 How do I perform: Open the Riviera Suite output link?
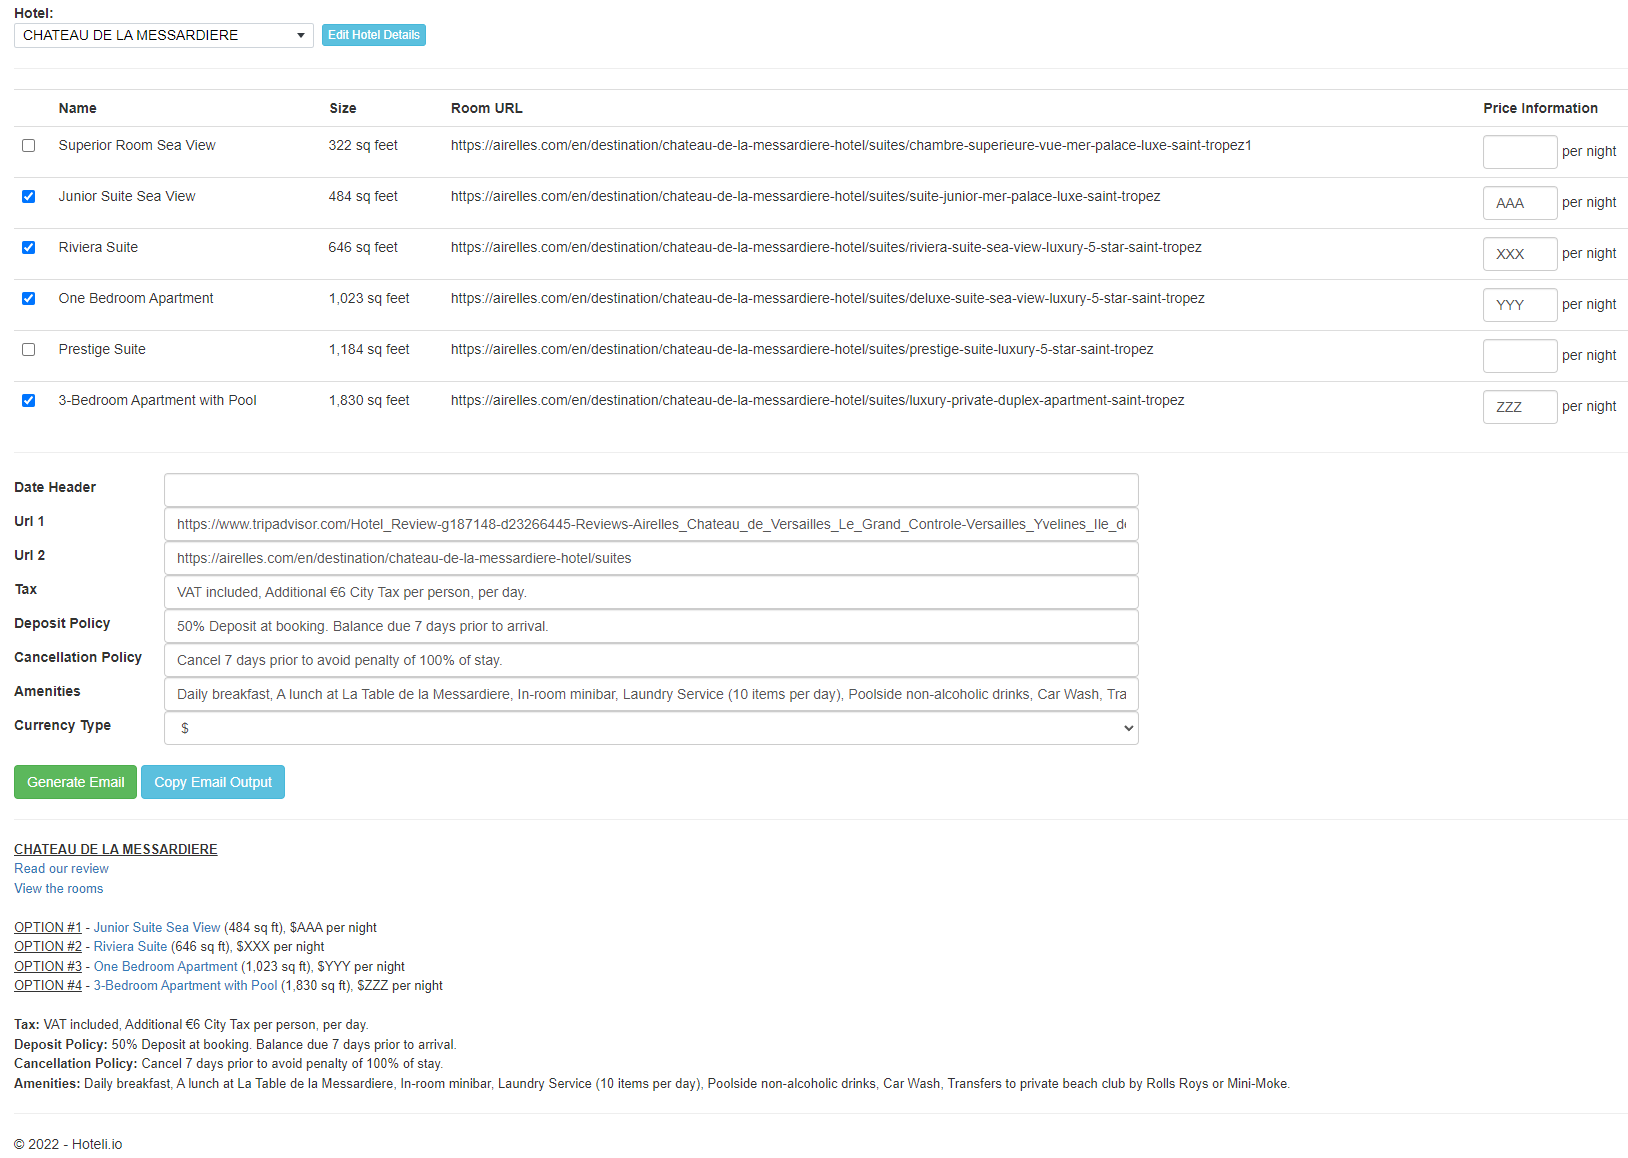coord(131,947)
